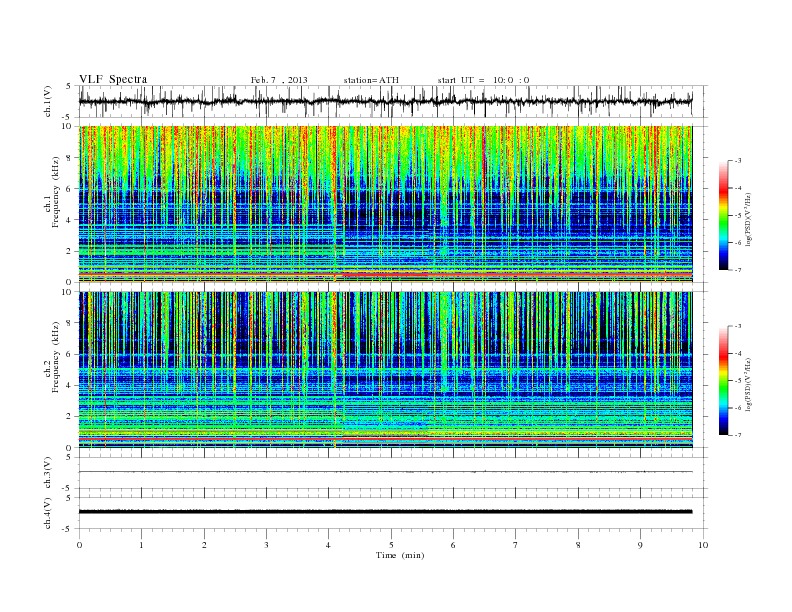This screenshot has height=612, width=792.
Task: Click tick label "1" on the Time axis
Action: pos(141,545)
